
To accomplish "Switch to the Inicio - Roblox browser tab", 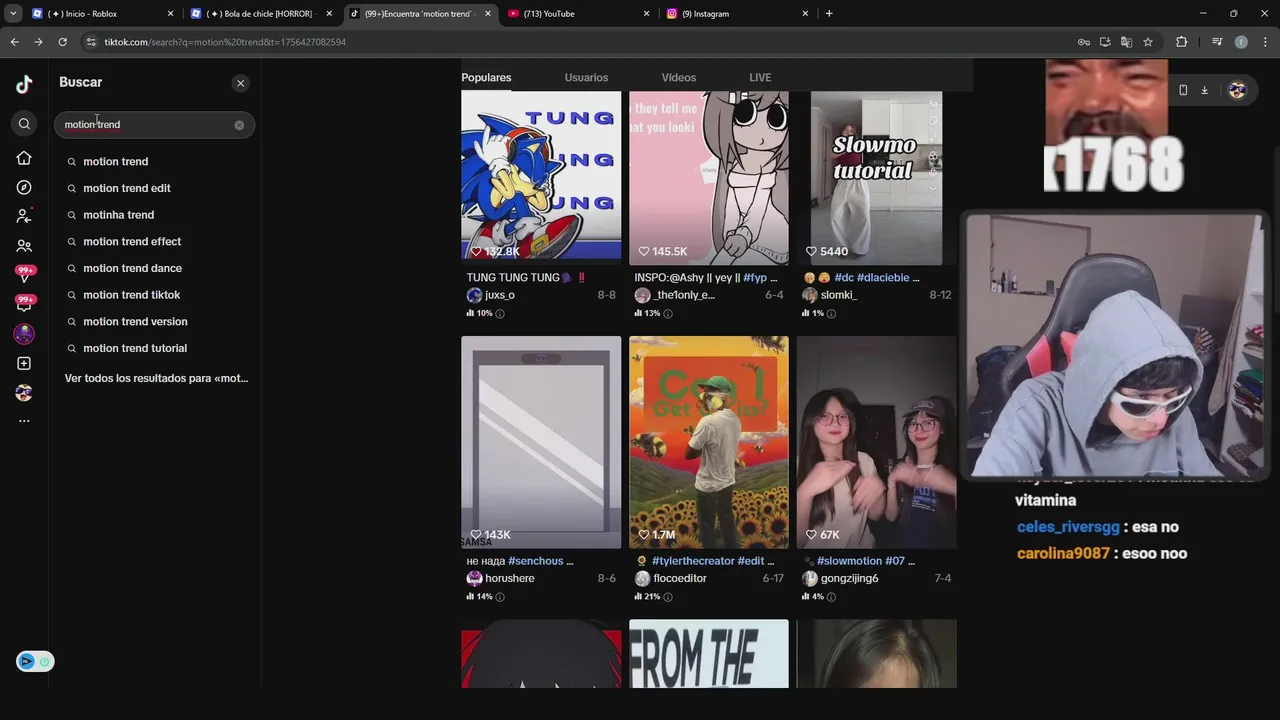I will 102,14.
